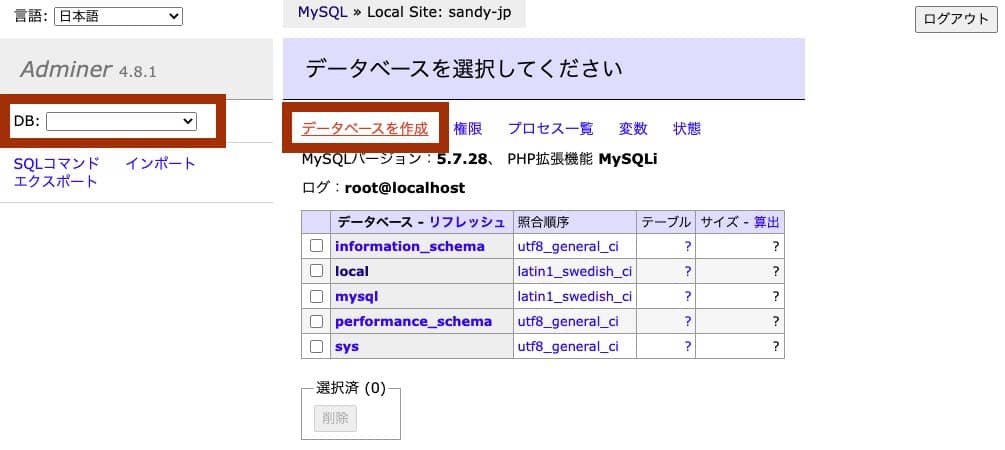This screenshot has width=1005, height=450.
Task: Check the sys database checkbox
Action: (x=316, y=346)
